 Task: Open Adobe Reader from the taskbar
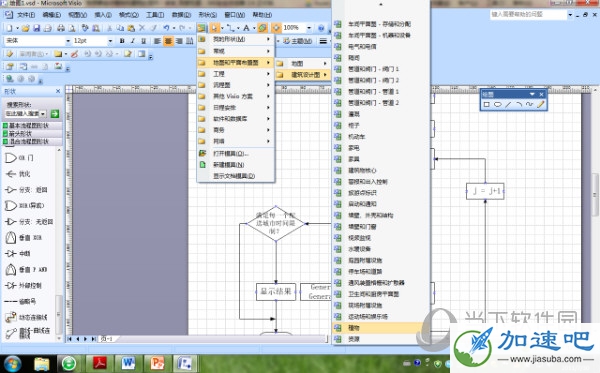99,363
